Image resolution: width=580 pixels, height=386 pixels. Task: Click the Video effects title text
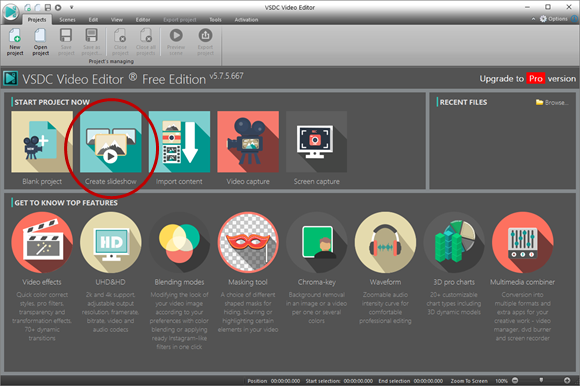click(x=42, y=282)
